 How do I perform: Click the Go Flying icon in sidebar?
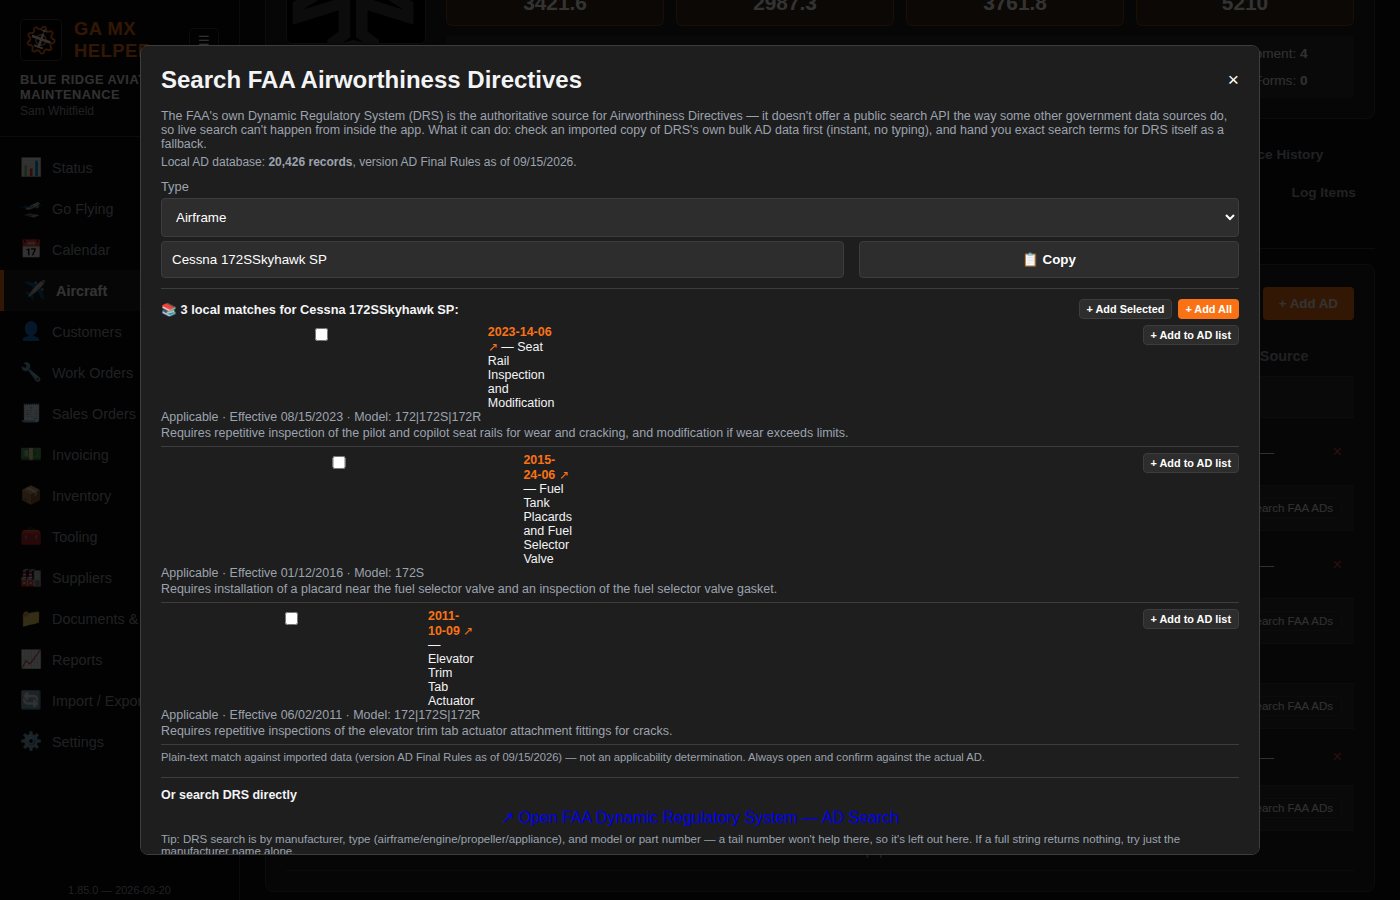point(32,209)
